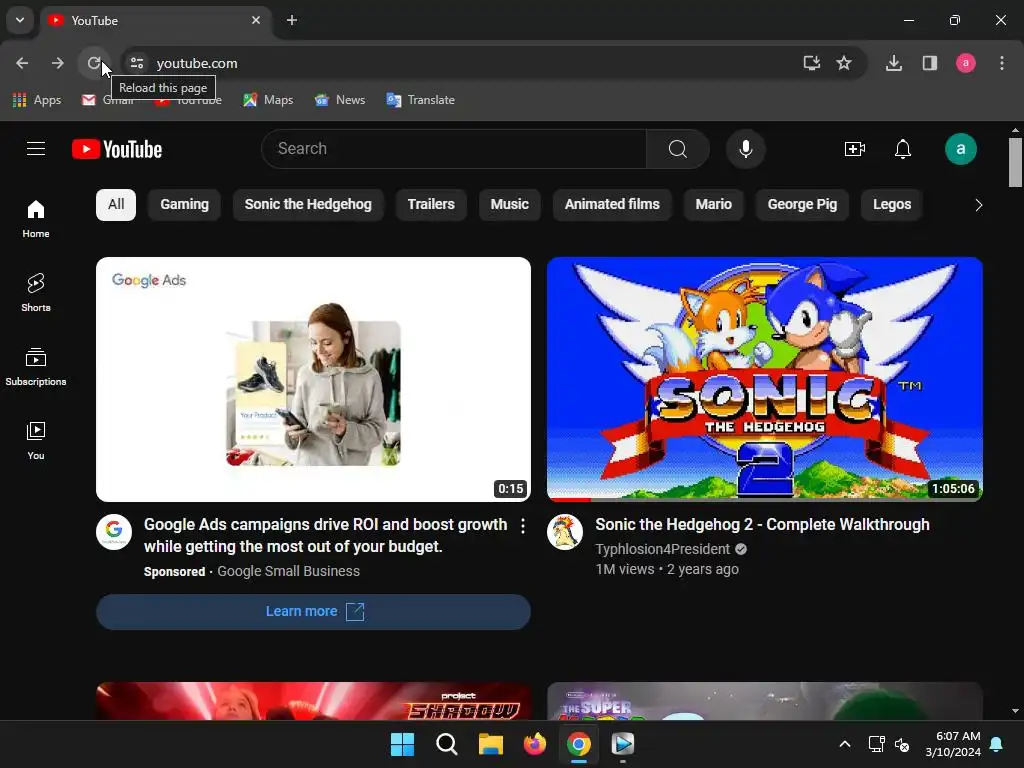Go back to the previous page
This screenshot has width=1024, height=768.
(x=22, y=63)
